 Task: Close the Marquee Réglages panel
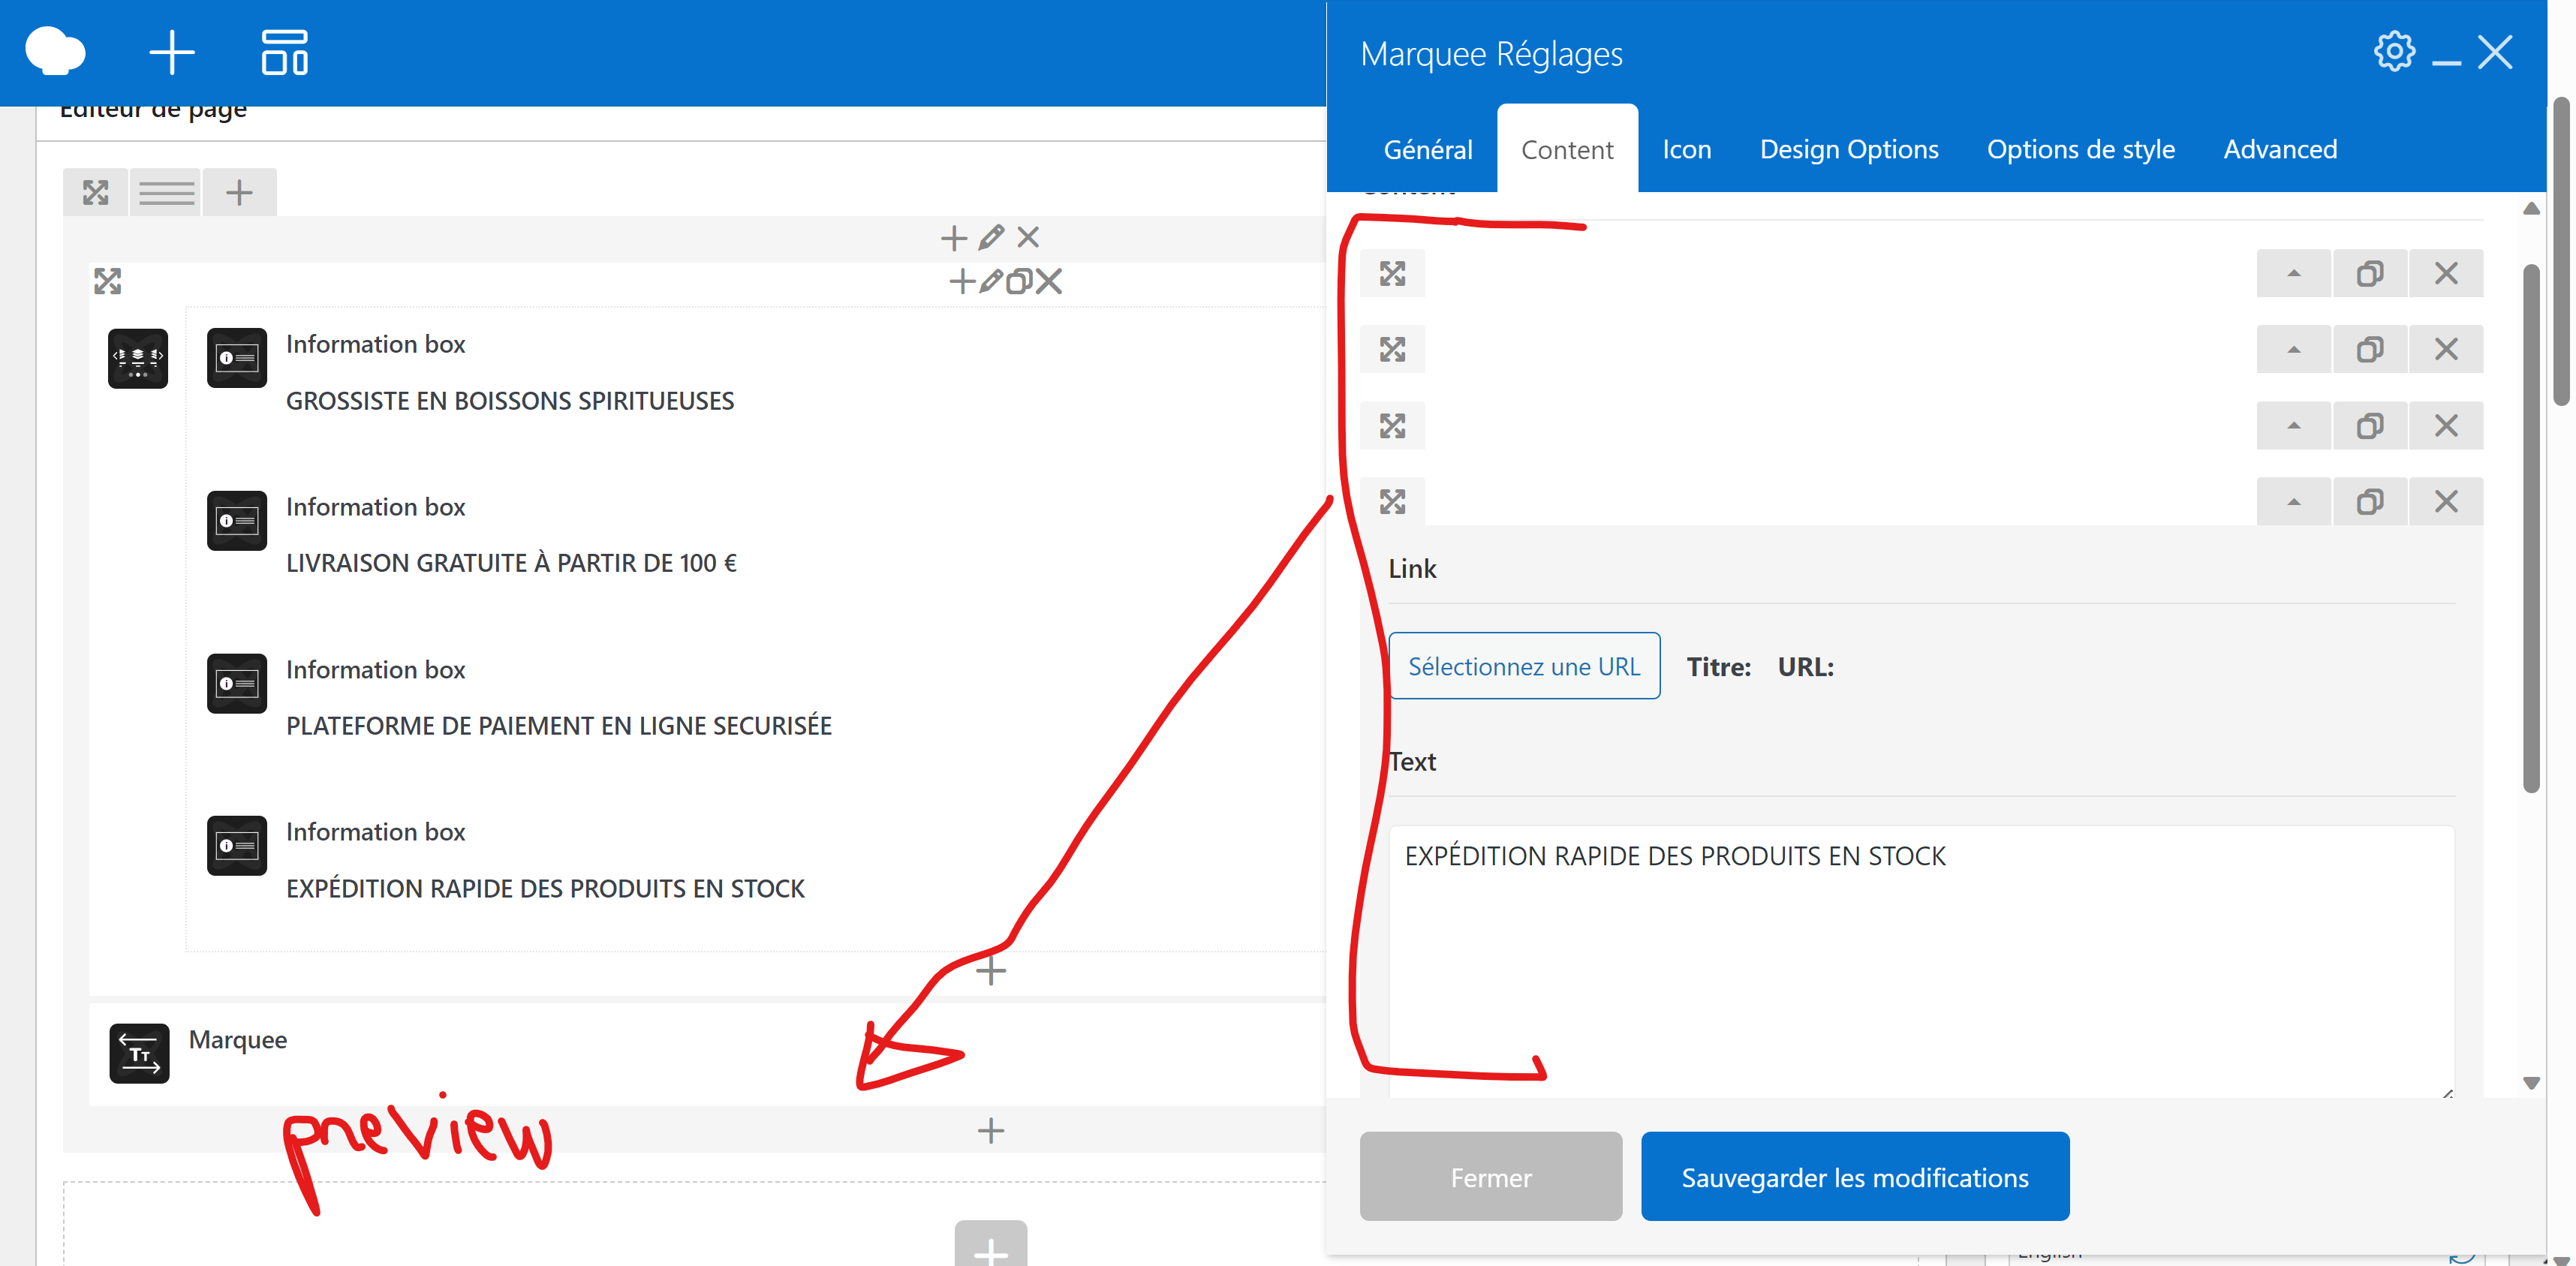pos(2495,52)
